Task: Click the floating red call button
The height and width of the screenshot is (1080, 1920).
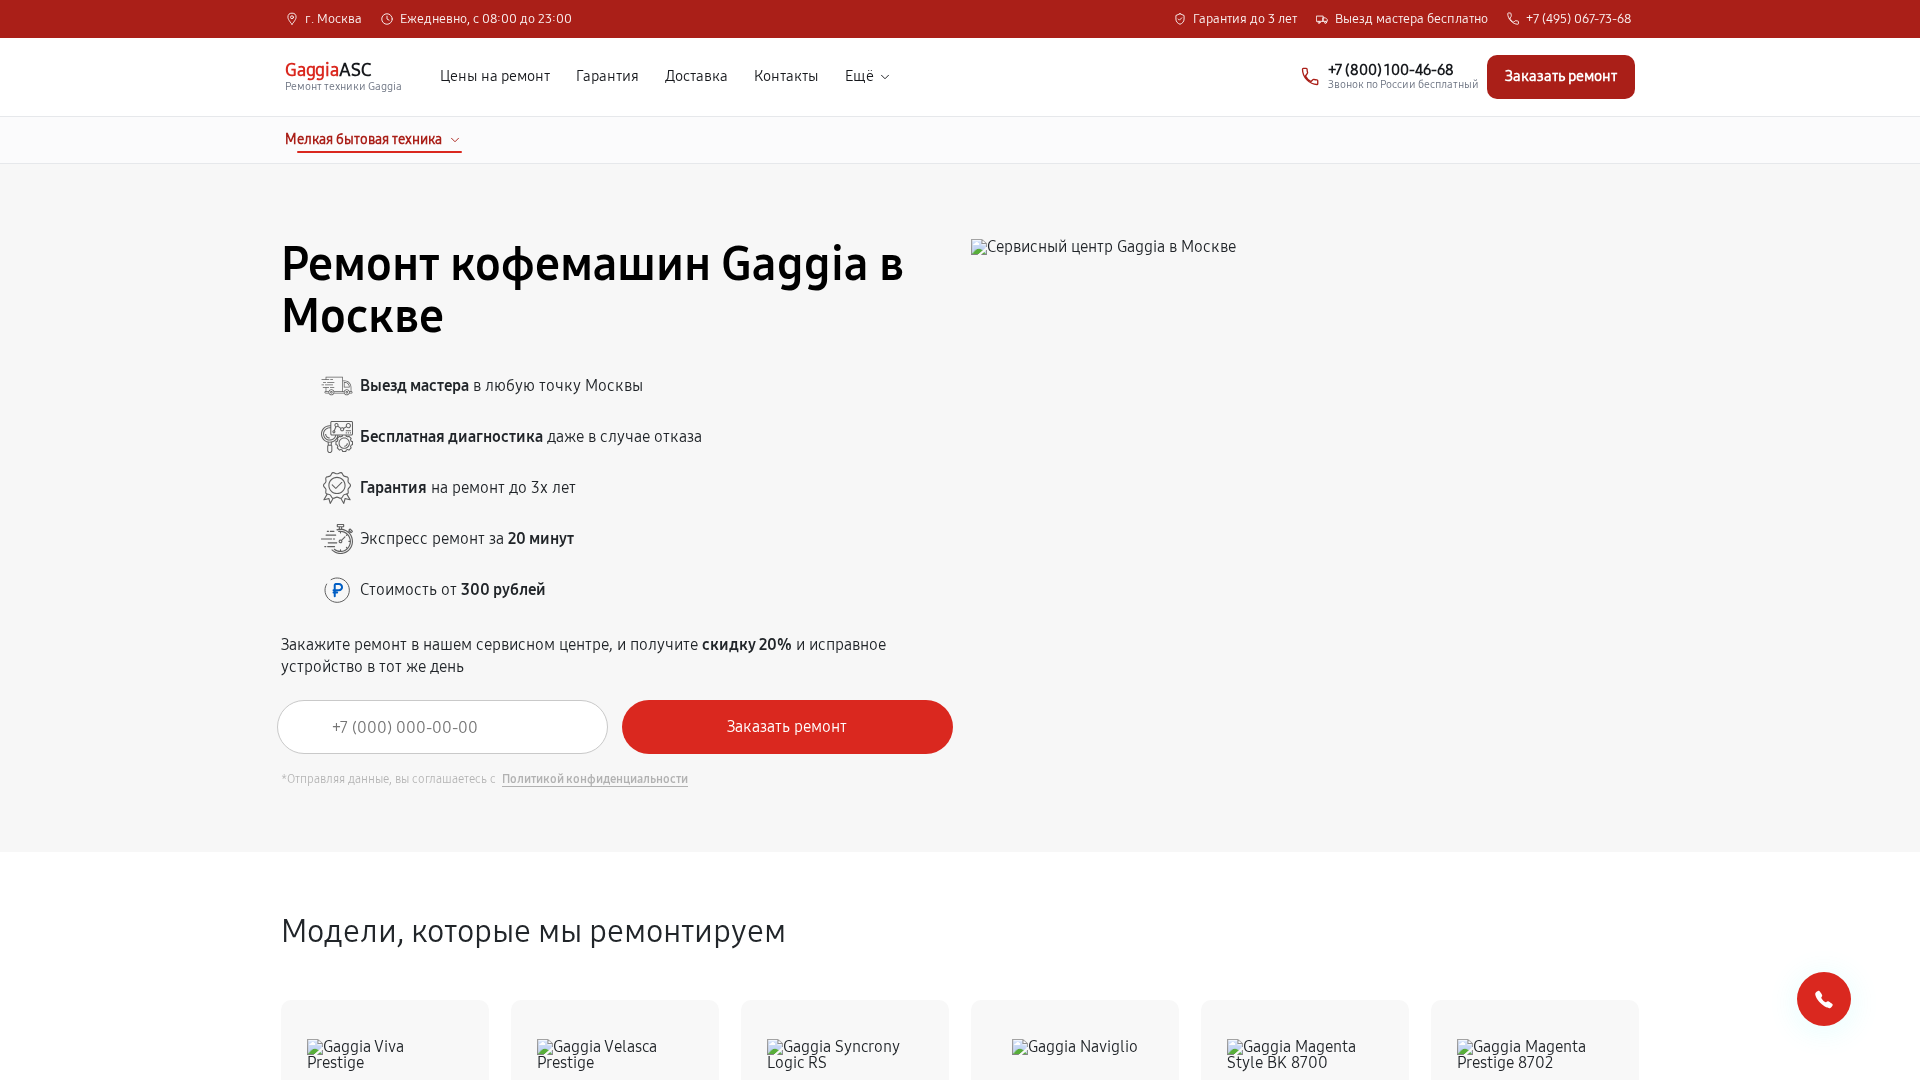Action: [x=1824, y=999]
